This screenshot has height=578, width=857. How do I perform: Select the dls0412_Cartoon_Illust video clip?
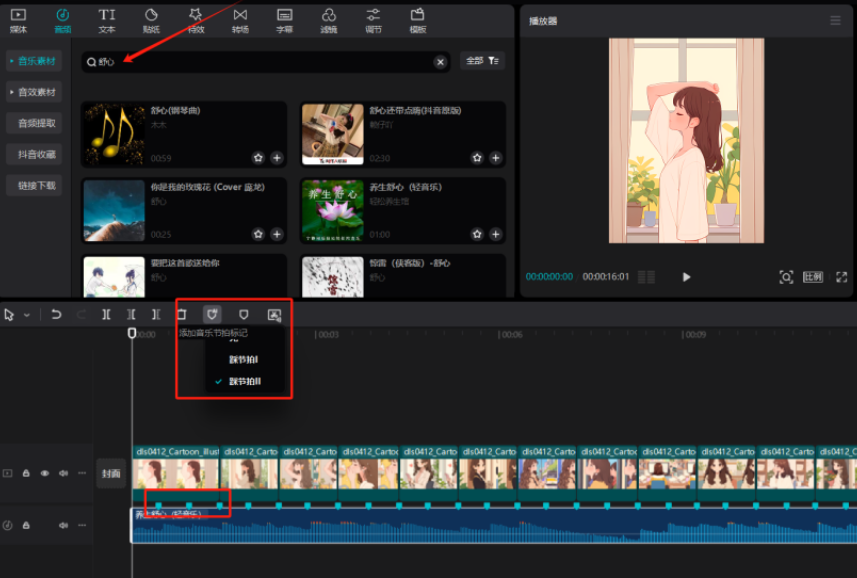tap(176, 473)
